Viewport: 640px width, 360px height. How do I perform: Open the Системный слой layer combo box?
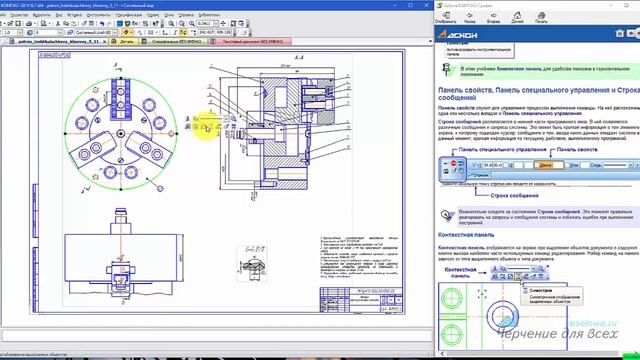click(x=96, y=32)
